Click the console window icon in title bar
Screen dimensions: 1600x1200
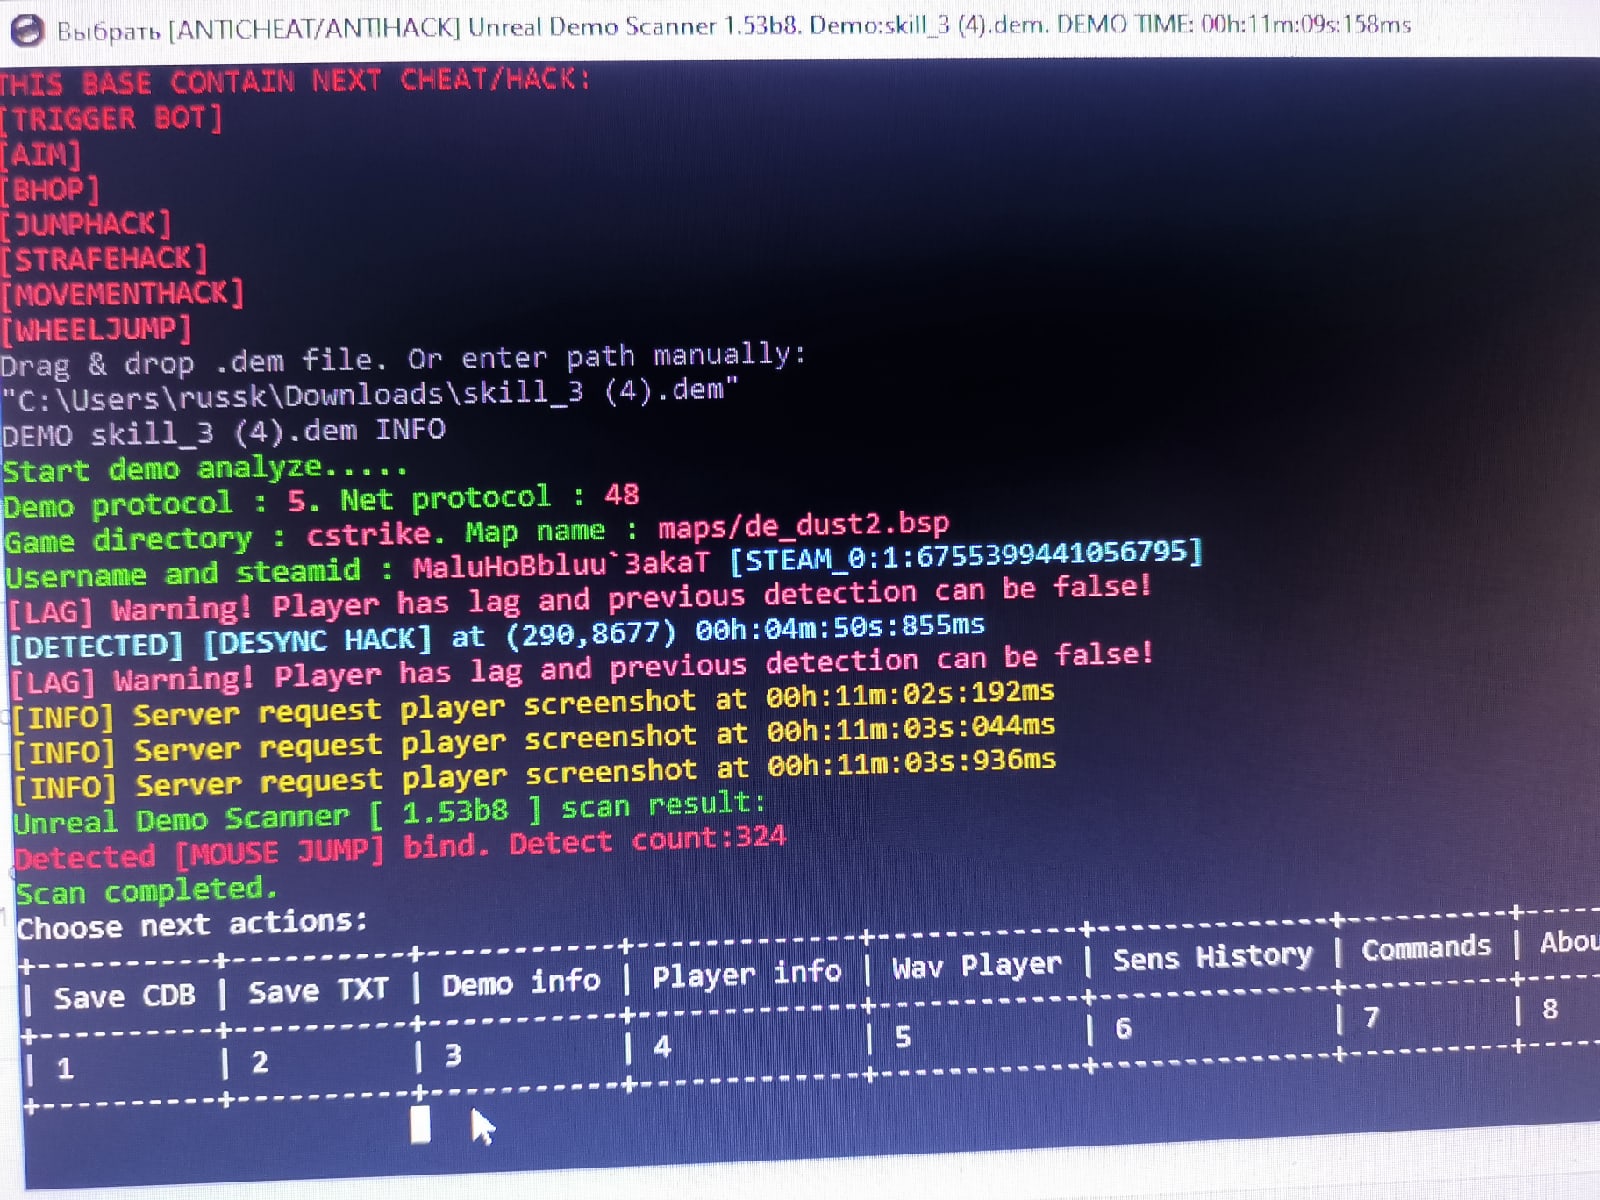26,29
